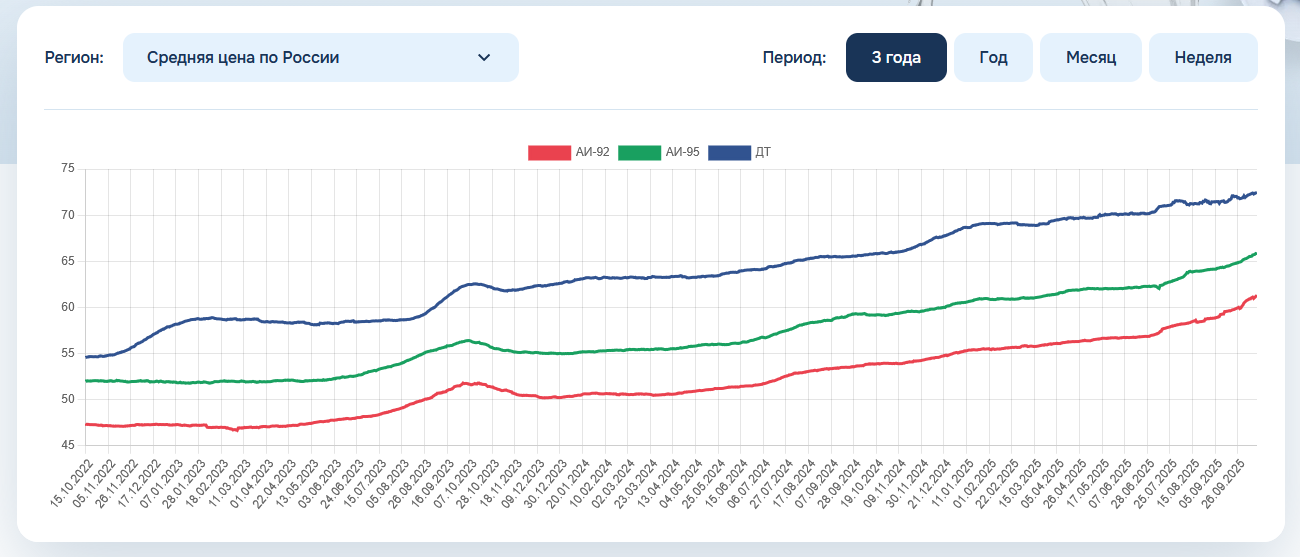This screenshot has height=557, width=1300.
Task: Set period to "Неделя"
Action: pyautogui.click(x=1203, y=58)
